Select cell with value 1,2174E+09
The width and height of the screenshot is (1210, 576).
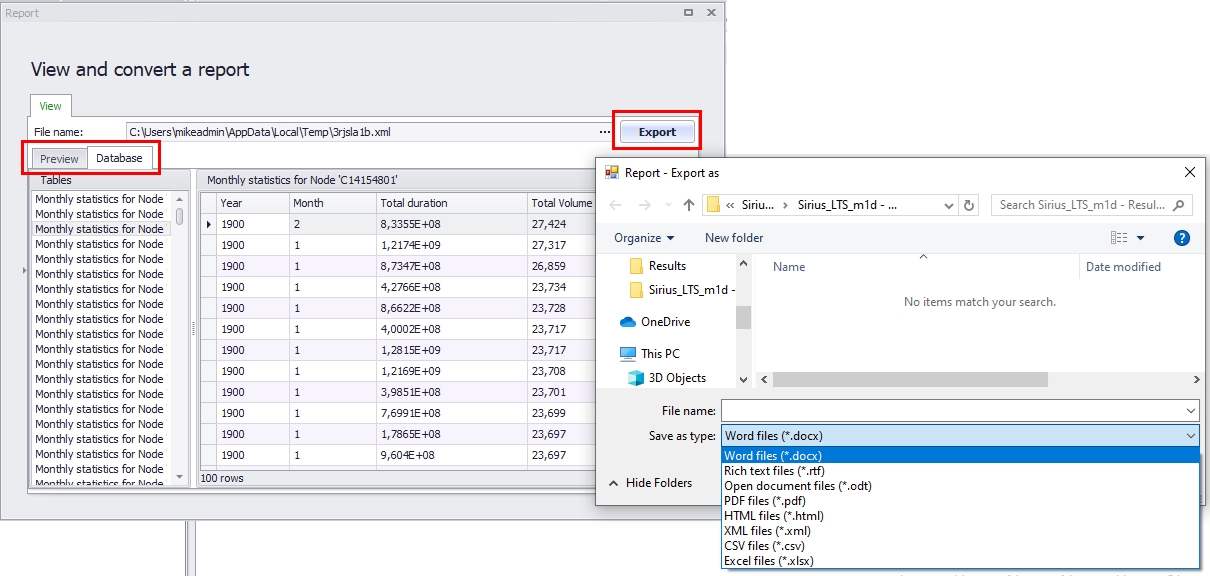click(x=452, y=245)
